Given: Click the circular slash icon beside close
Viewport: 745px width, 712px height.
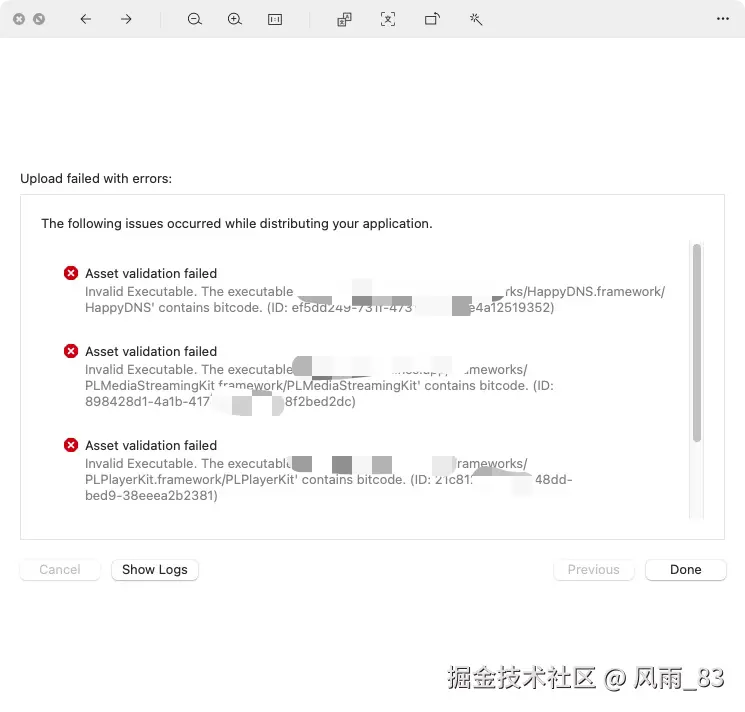Looking at the screenshot, I should 39,19.
